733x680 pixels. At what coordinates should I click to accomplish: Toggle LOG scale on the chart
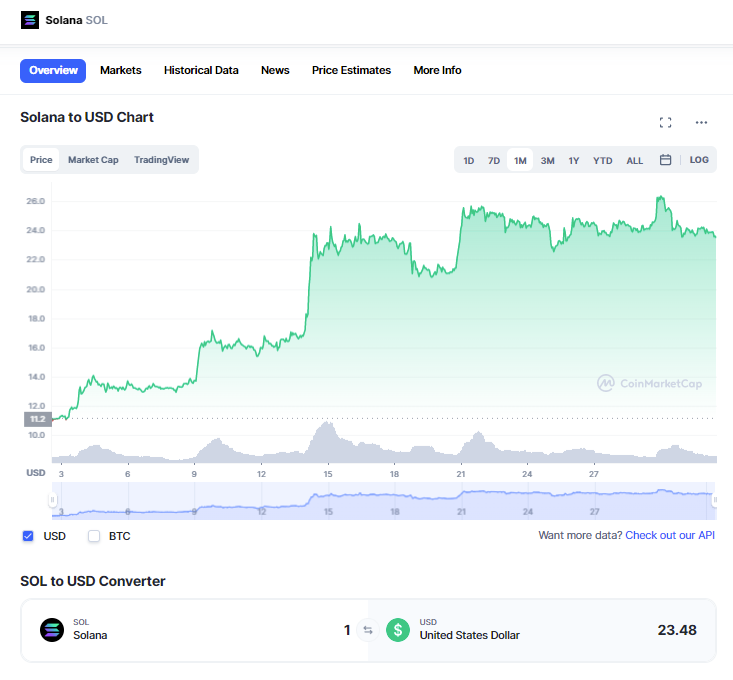pos(699,160)
